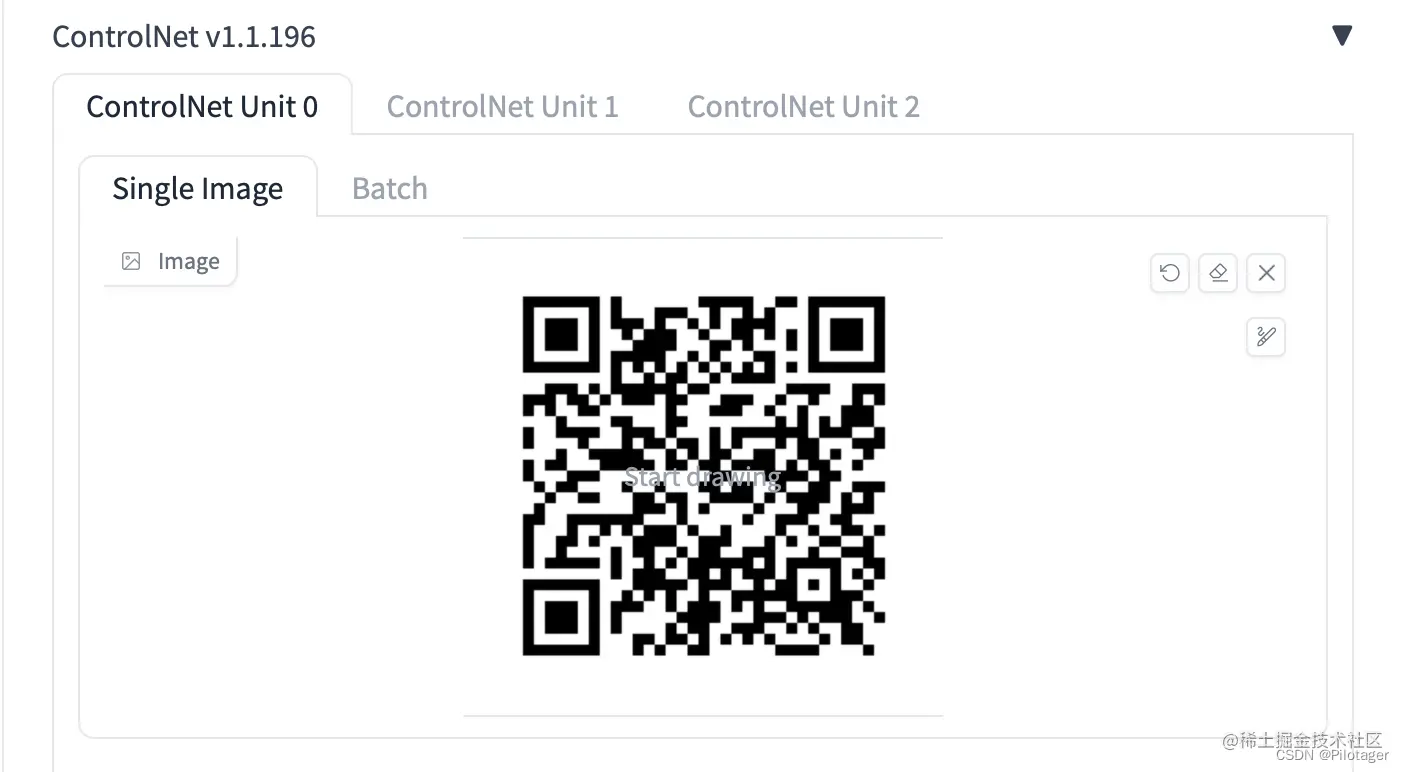Click the picture icon beside Image label

click(x=131, y=261)
